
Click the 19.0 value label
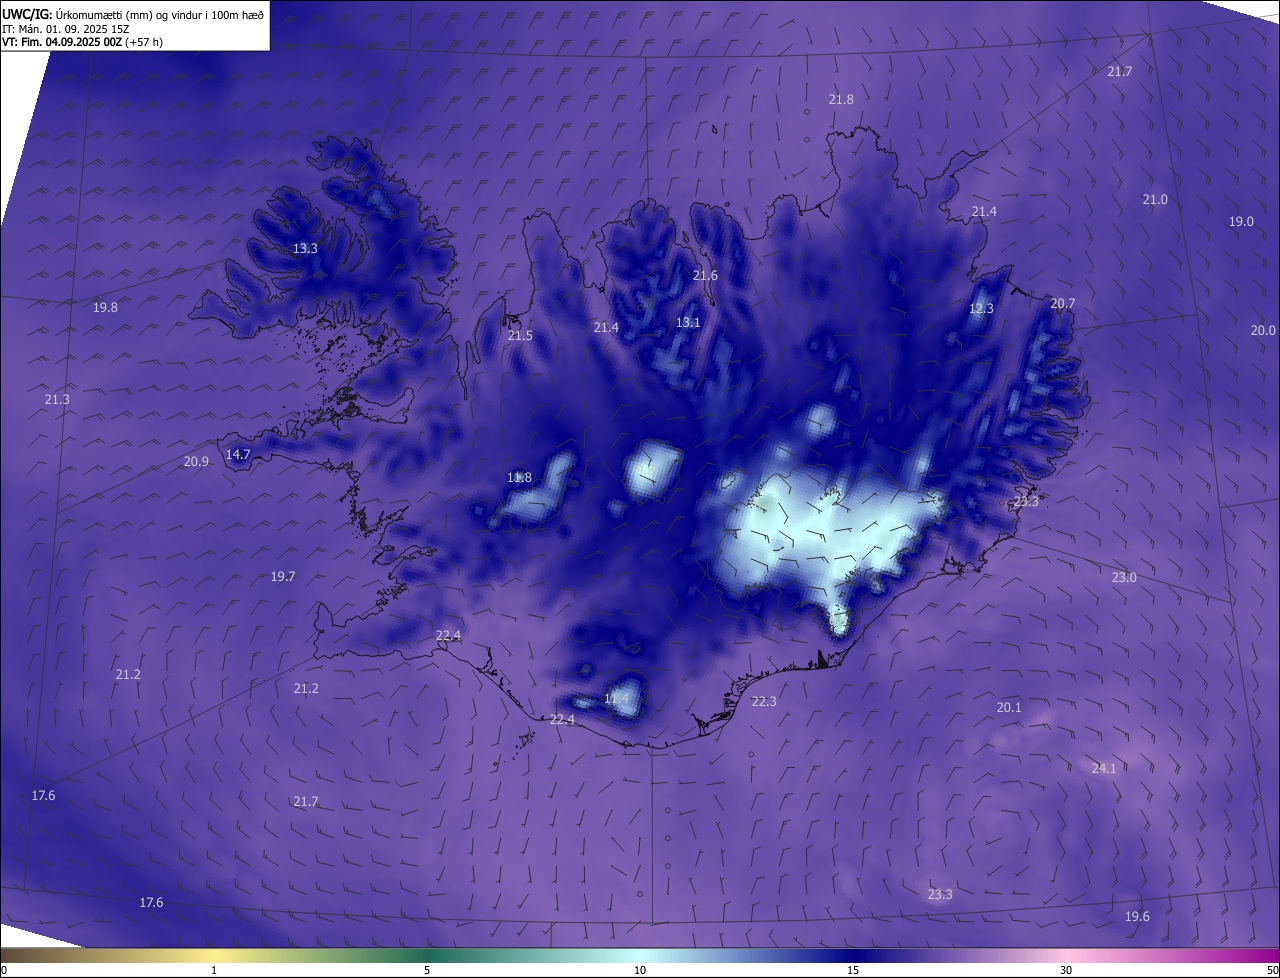pyautogui.click(x=1241, y=221)
